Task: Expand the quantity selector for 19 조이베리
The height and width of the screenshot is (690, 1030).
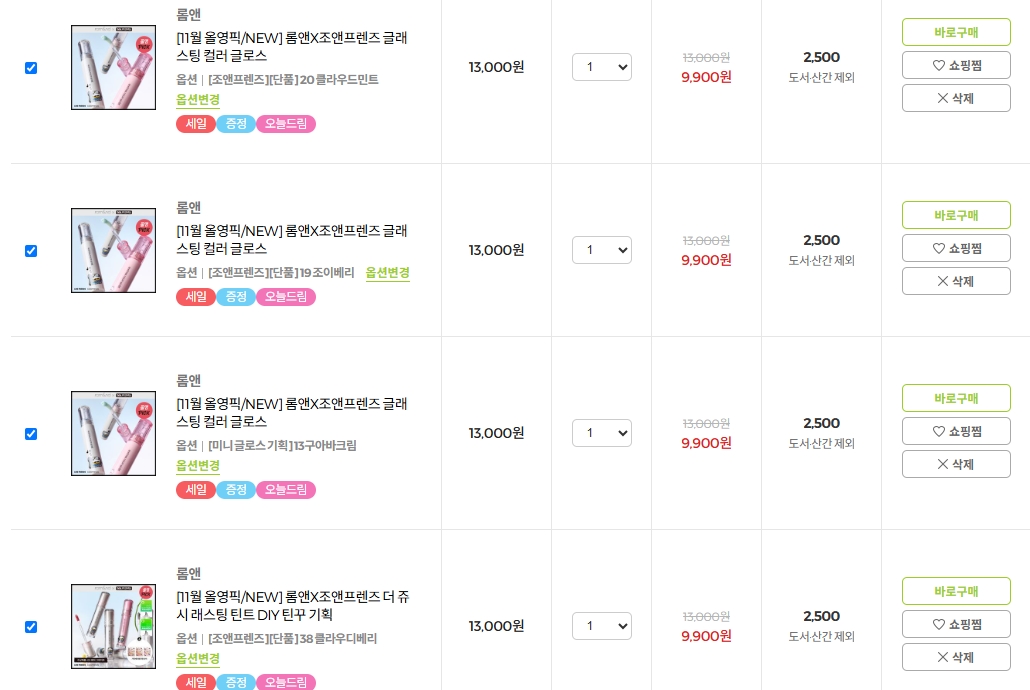Action: pos(602,250)
